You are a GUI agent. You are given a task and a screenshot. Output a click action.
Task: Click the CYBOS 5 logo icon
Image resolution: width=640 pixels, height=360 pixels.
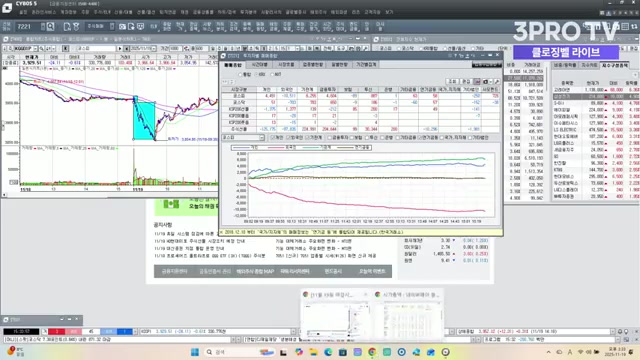pos(7,7)
